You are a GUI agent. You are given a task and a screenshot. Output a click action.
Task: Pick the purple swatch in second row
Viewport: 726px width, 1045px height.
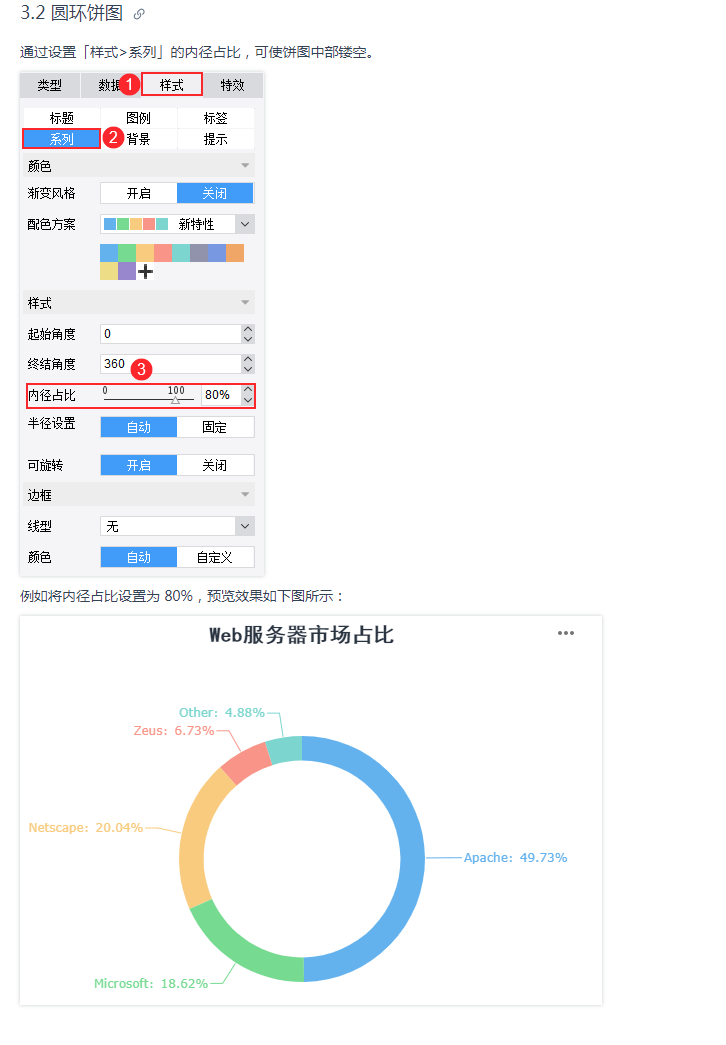point(127,271)
